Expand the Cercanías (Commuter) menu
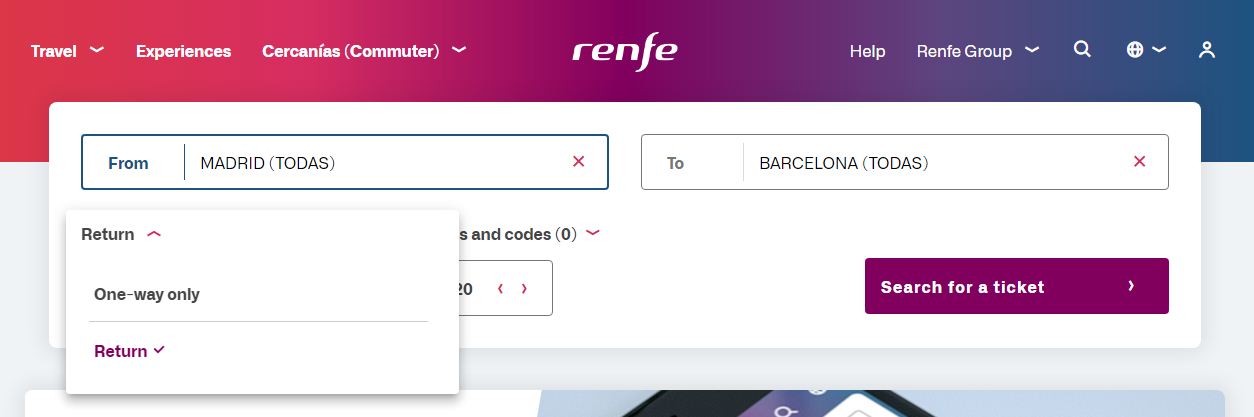 coord(363,51)
